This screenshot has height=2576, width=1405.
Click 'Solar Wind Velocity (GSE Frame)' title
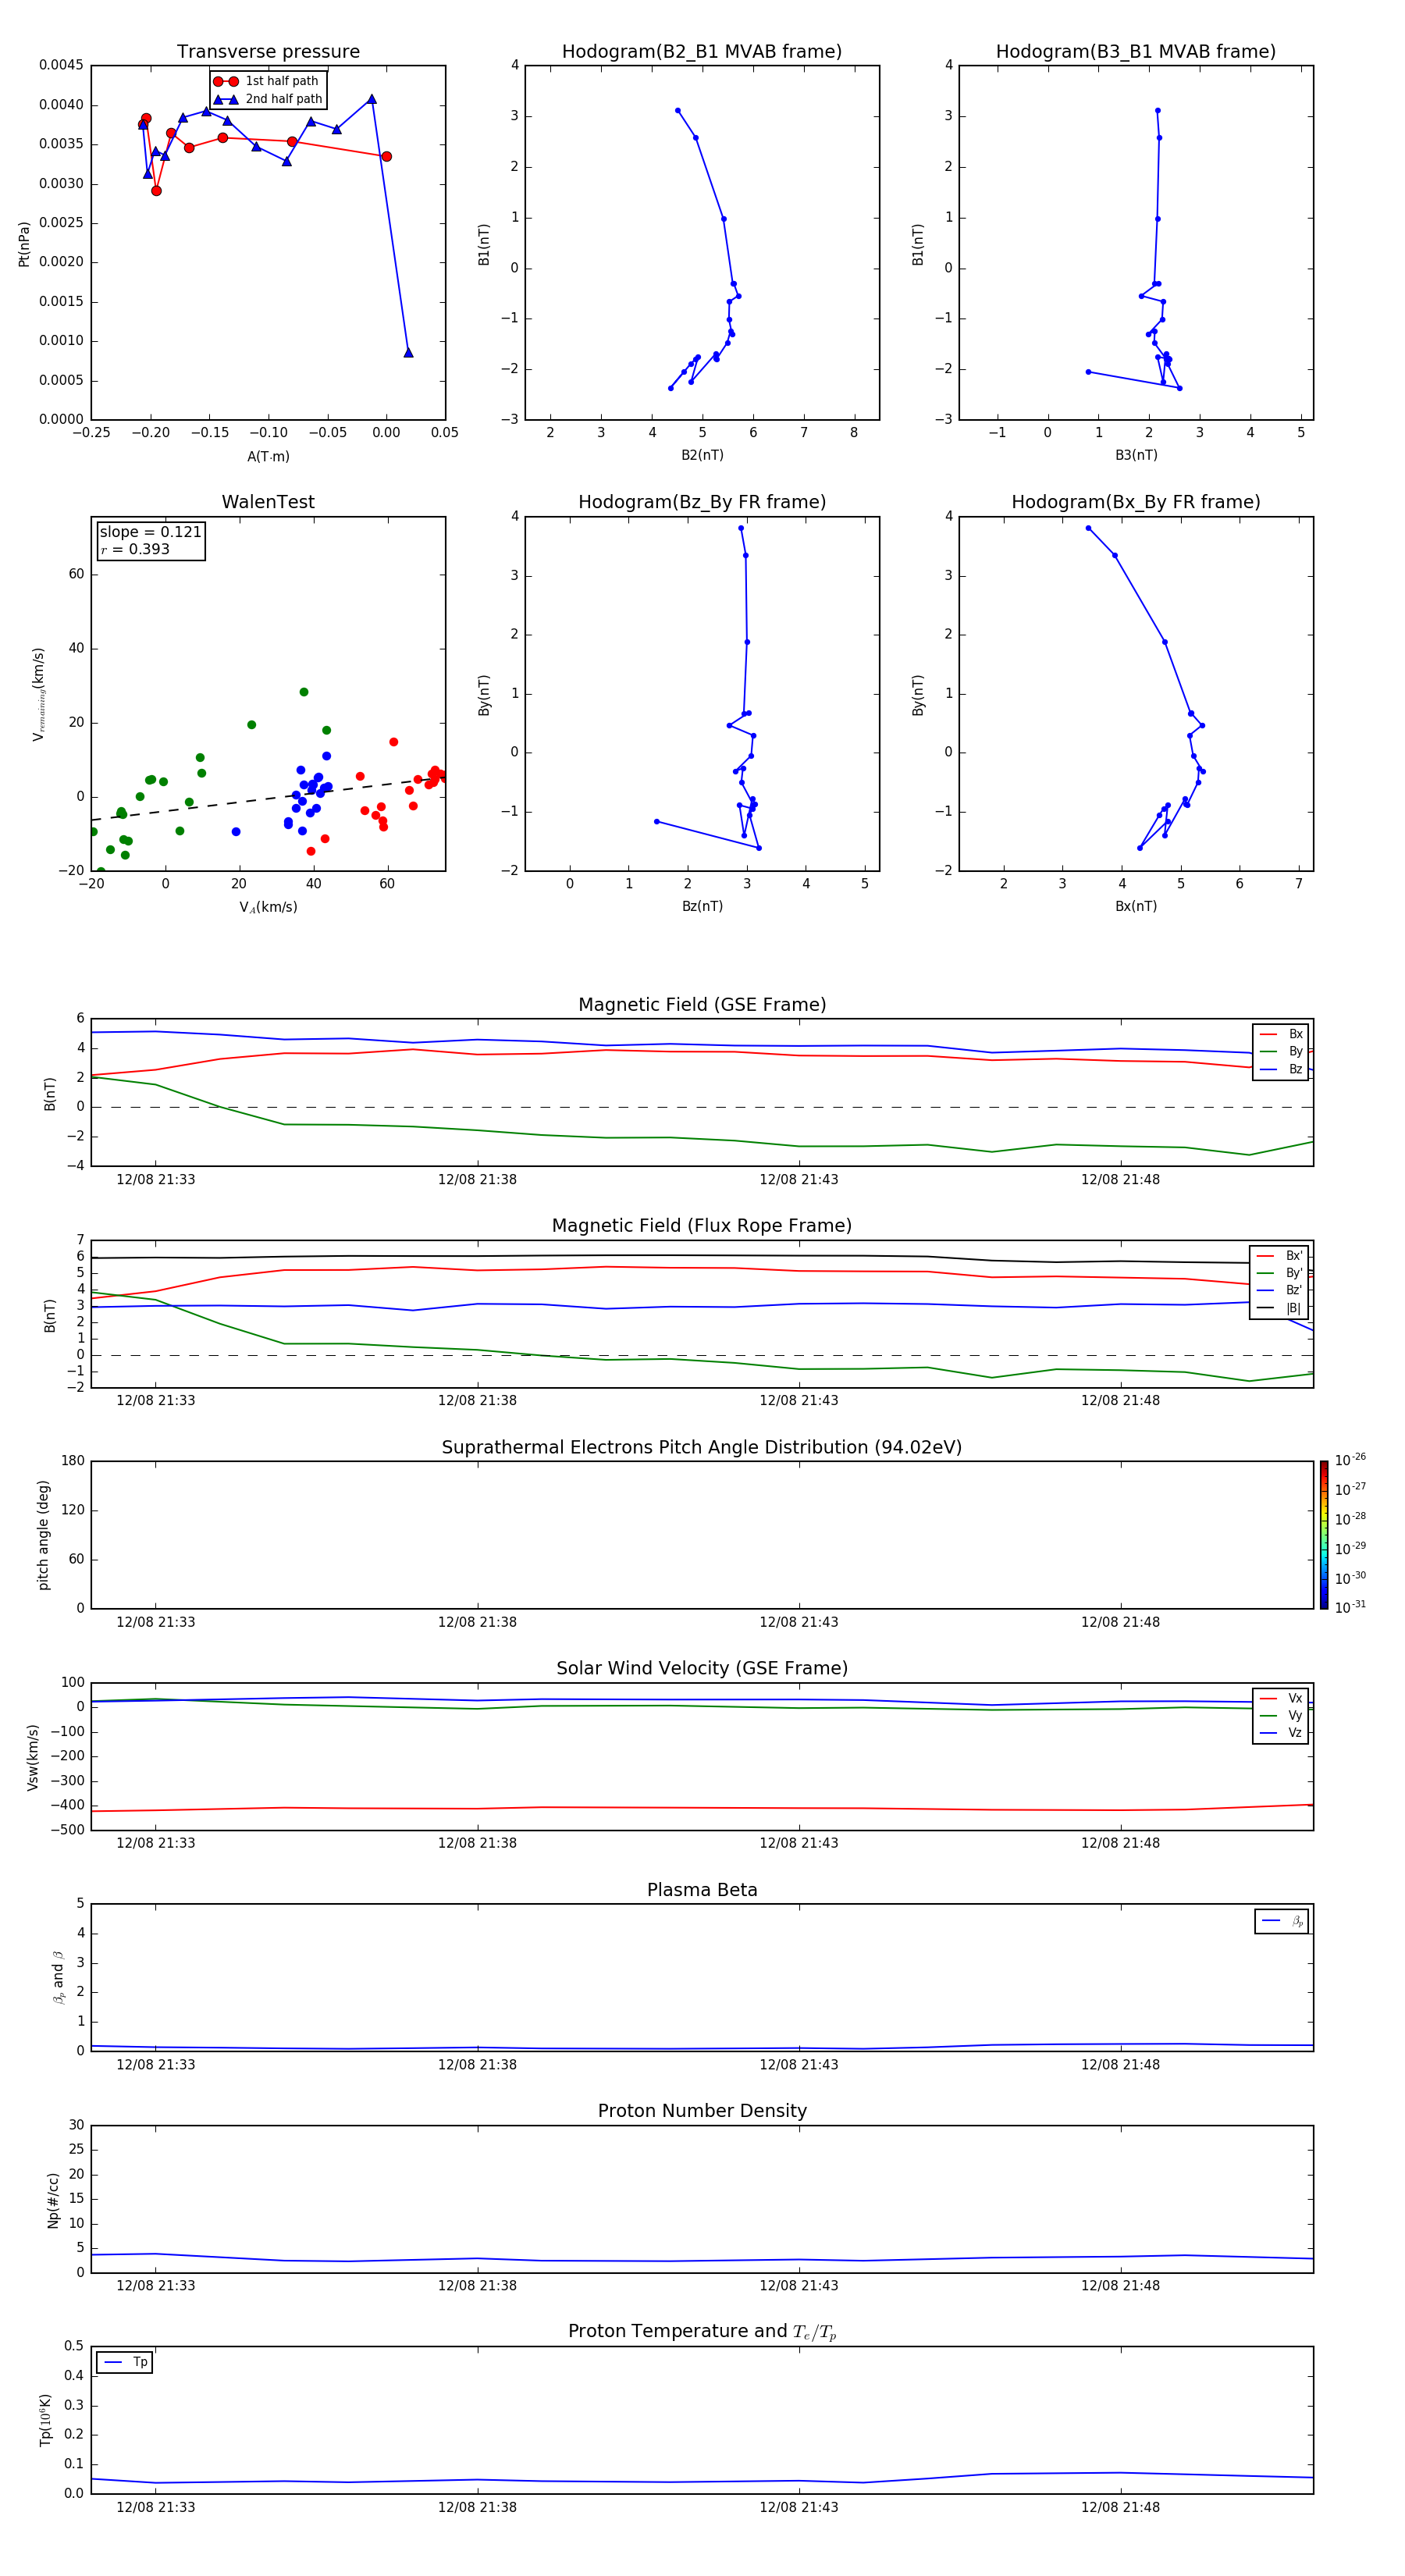click(702, 1668)
